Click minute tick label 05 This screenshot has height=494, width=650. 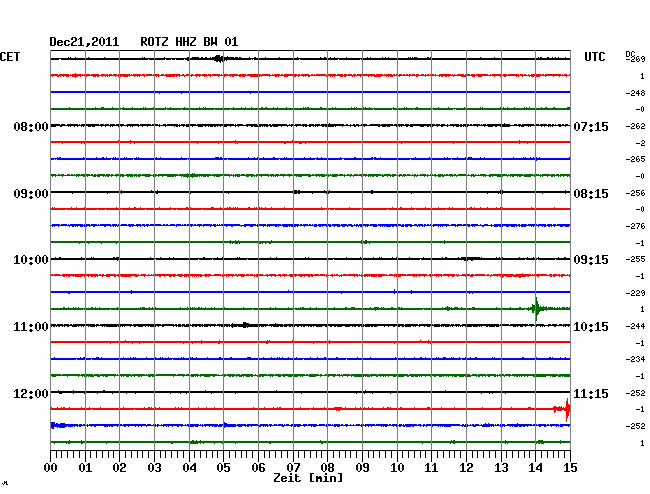(x=223, y=468)
